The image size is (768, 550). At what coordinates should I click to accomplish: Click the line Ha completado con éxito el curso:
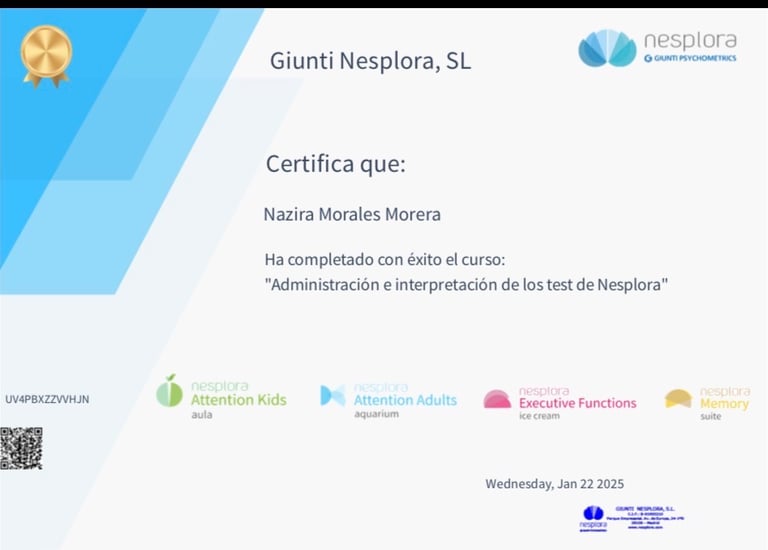coord(384,259)
